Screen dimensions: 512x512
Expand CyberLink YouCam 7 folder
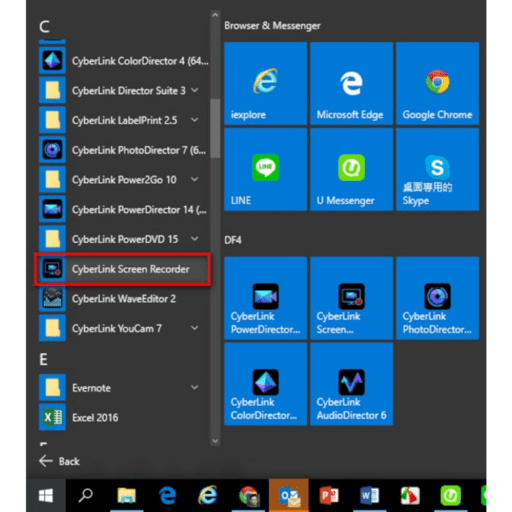tap(195, 328)
